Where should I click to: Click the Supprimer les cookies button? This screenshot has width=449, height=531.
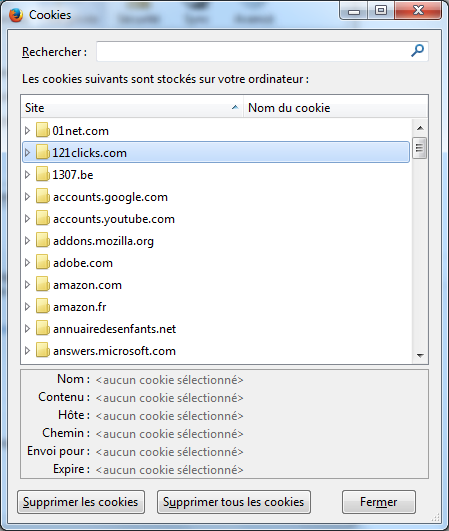pyautogui.click(x=81, y=502)
